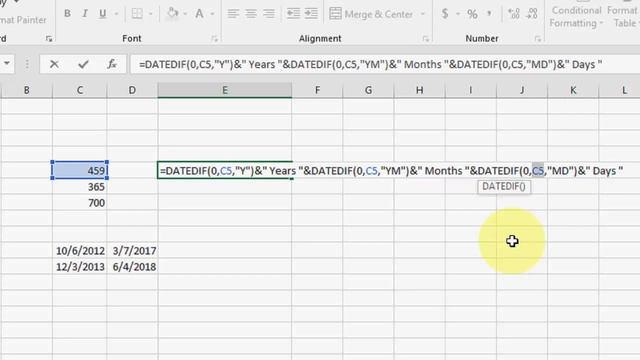The image size is (640, 360).
Task: Increase Decimal places
Action: [x=514, y=14]
